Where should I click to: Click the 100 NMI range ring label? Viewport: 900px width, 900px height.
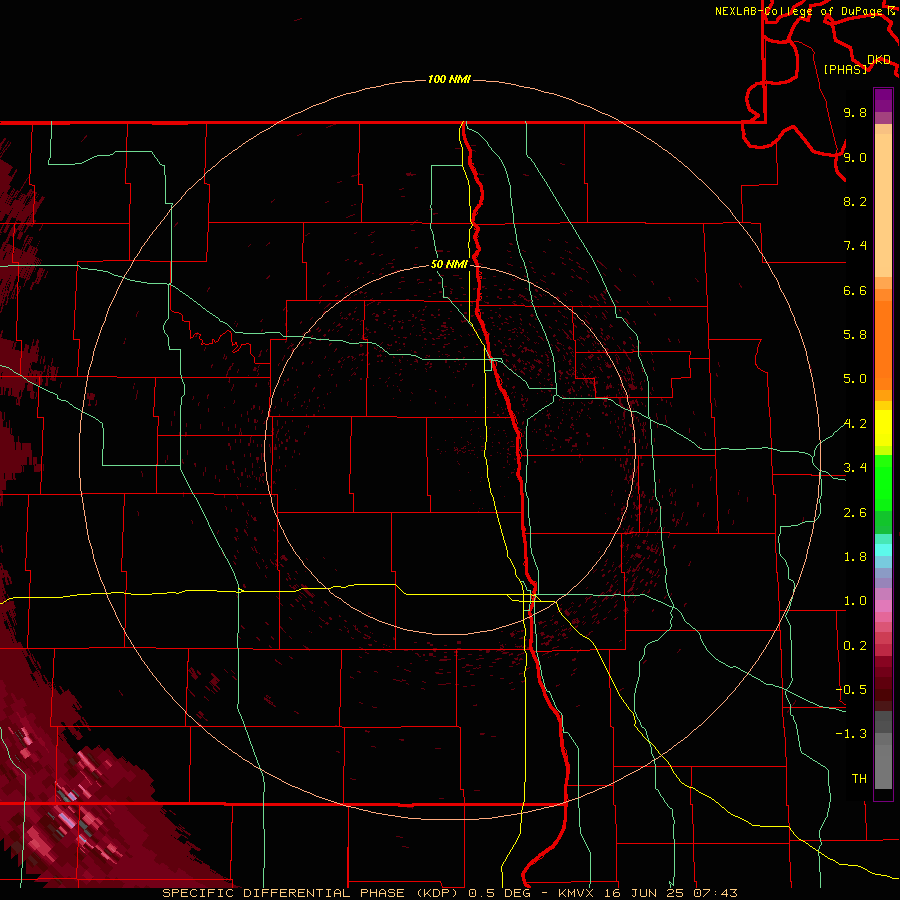tap(449, 79)
